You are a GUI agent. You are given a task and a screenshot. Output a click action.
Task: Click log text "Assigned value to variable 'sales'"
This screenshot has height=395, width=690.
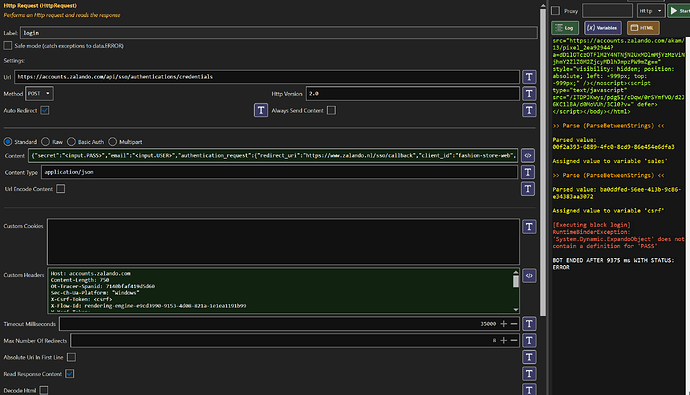609,161
